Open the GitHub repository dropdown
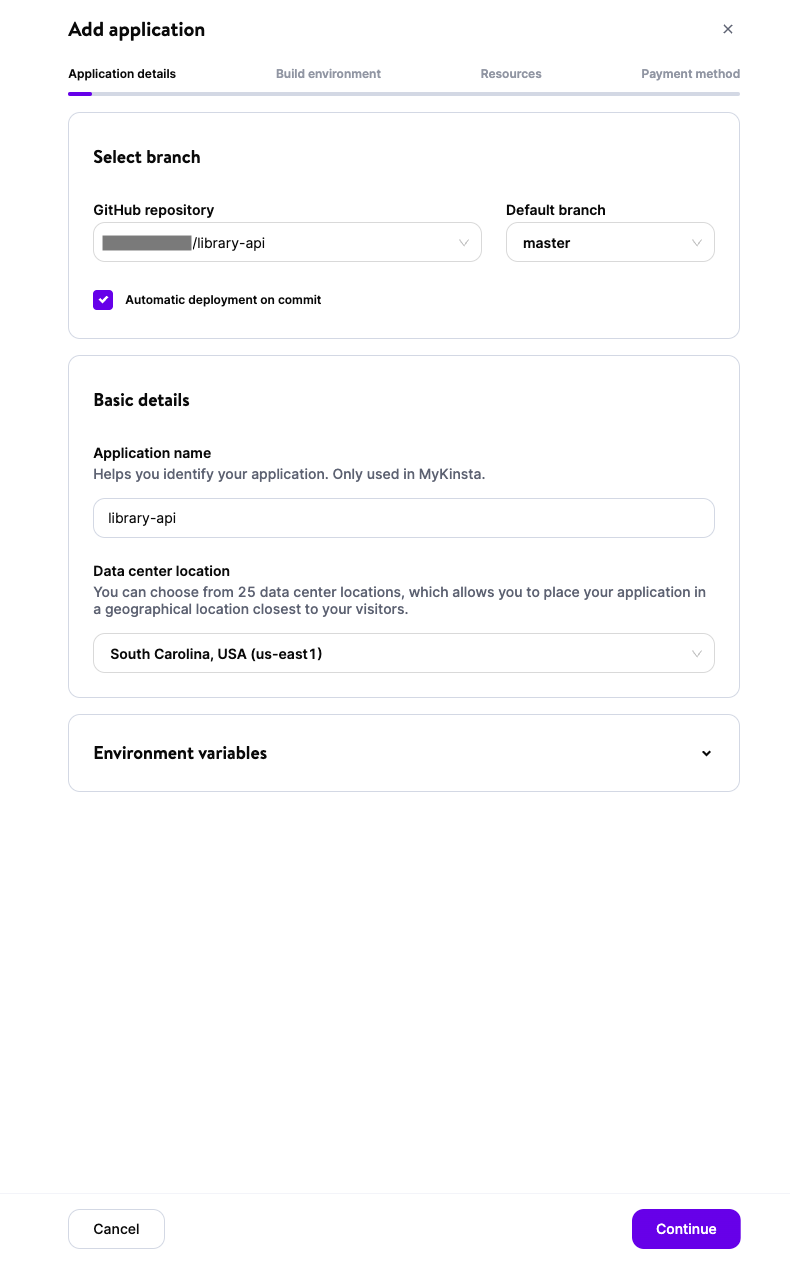This screenshot has height=1262, width=790. tap(287, 242)
